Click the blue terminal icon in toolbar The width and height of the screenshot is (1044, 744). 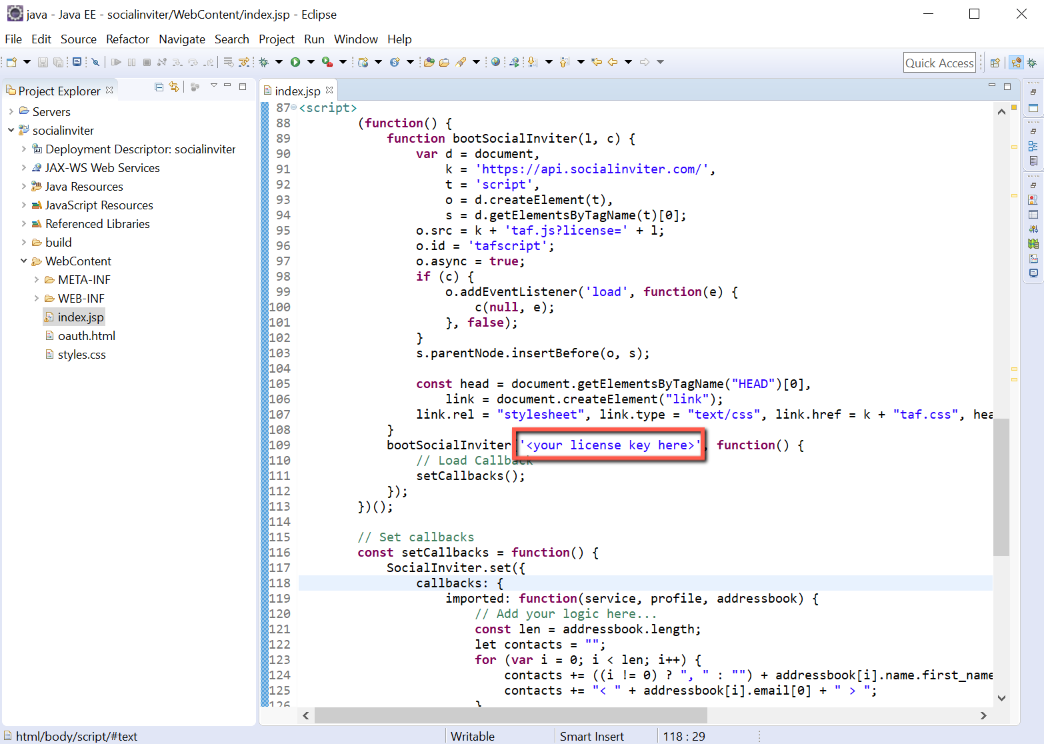[77, 62]
